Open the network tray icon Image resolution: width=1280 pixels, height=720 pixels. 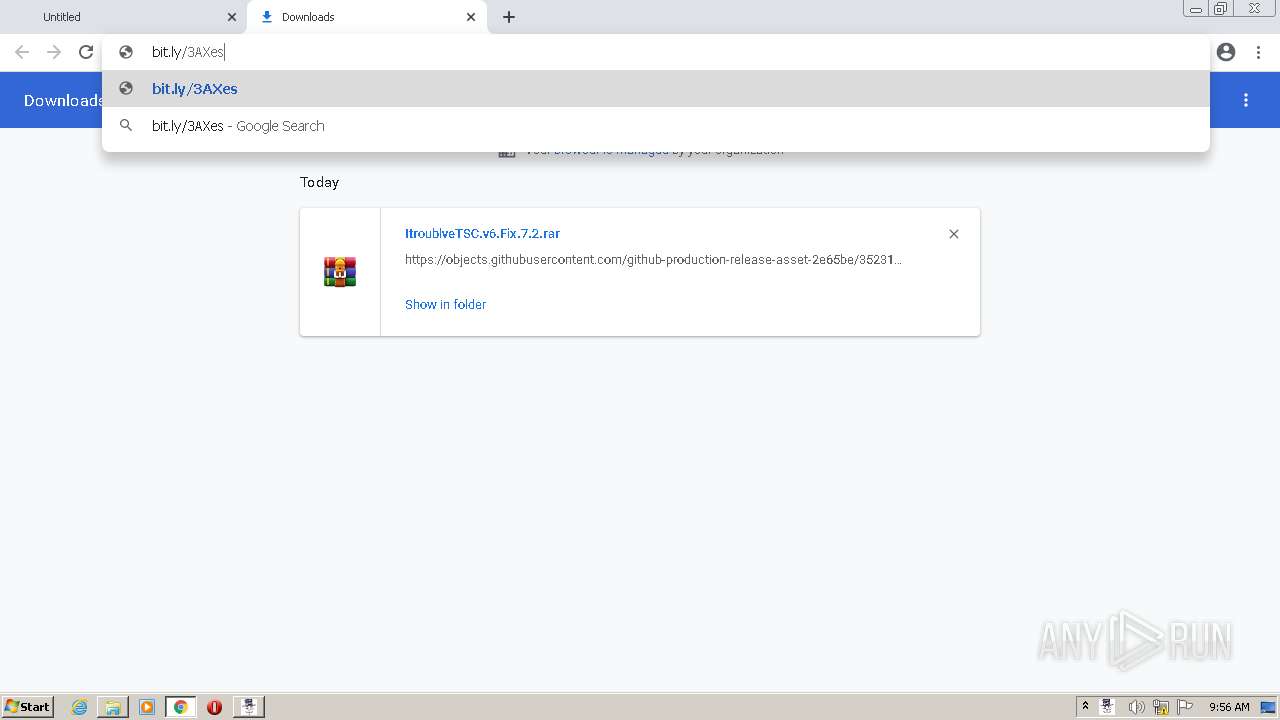pos(1161,707)
